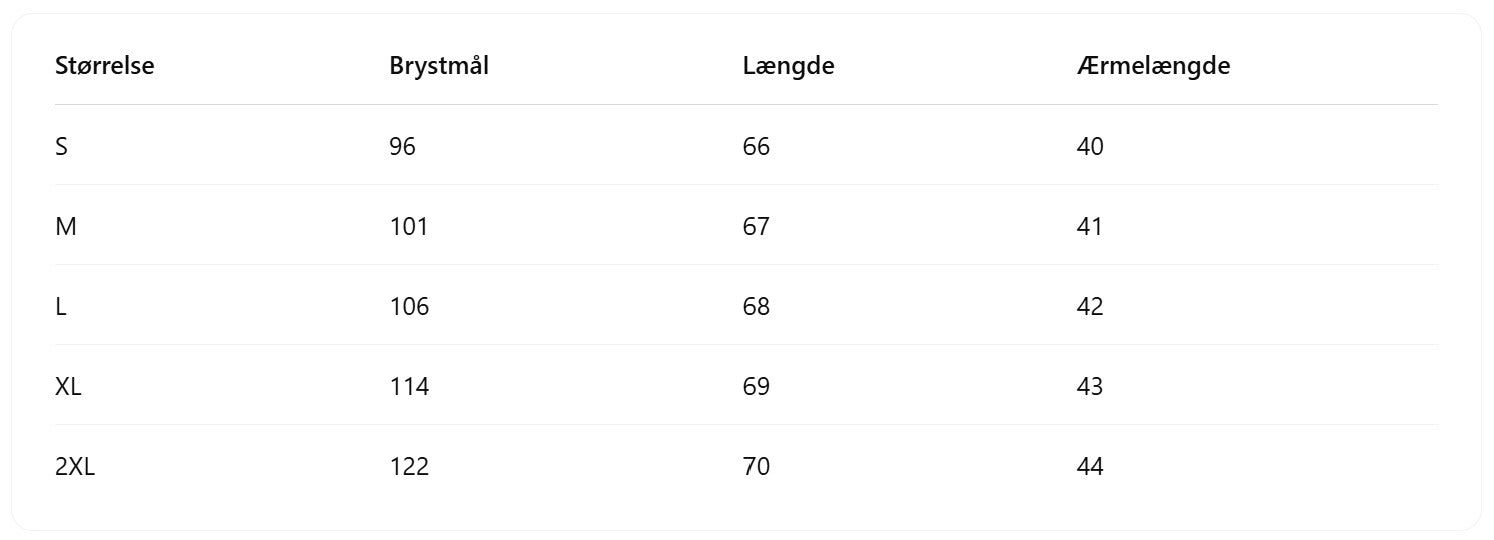Click chest measurement 101 for size M
The image size is (1494, 540).
point(409,227)
